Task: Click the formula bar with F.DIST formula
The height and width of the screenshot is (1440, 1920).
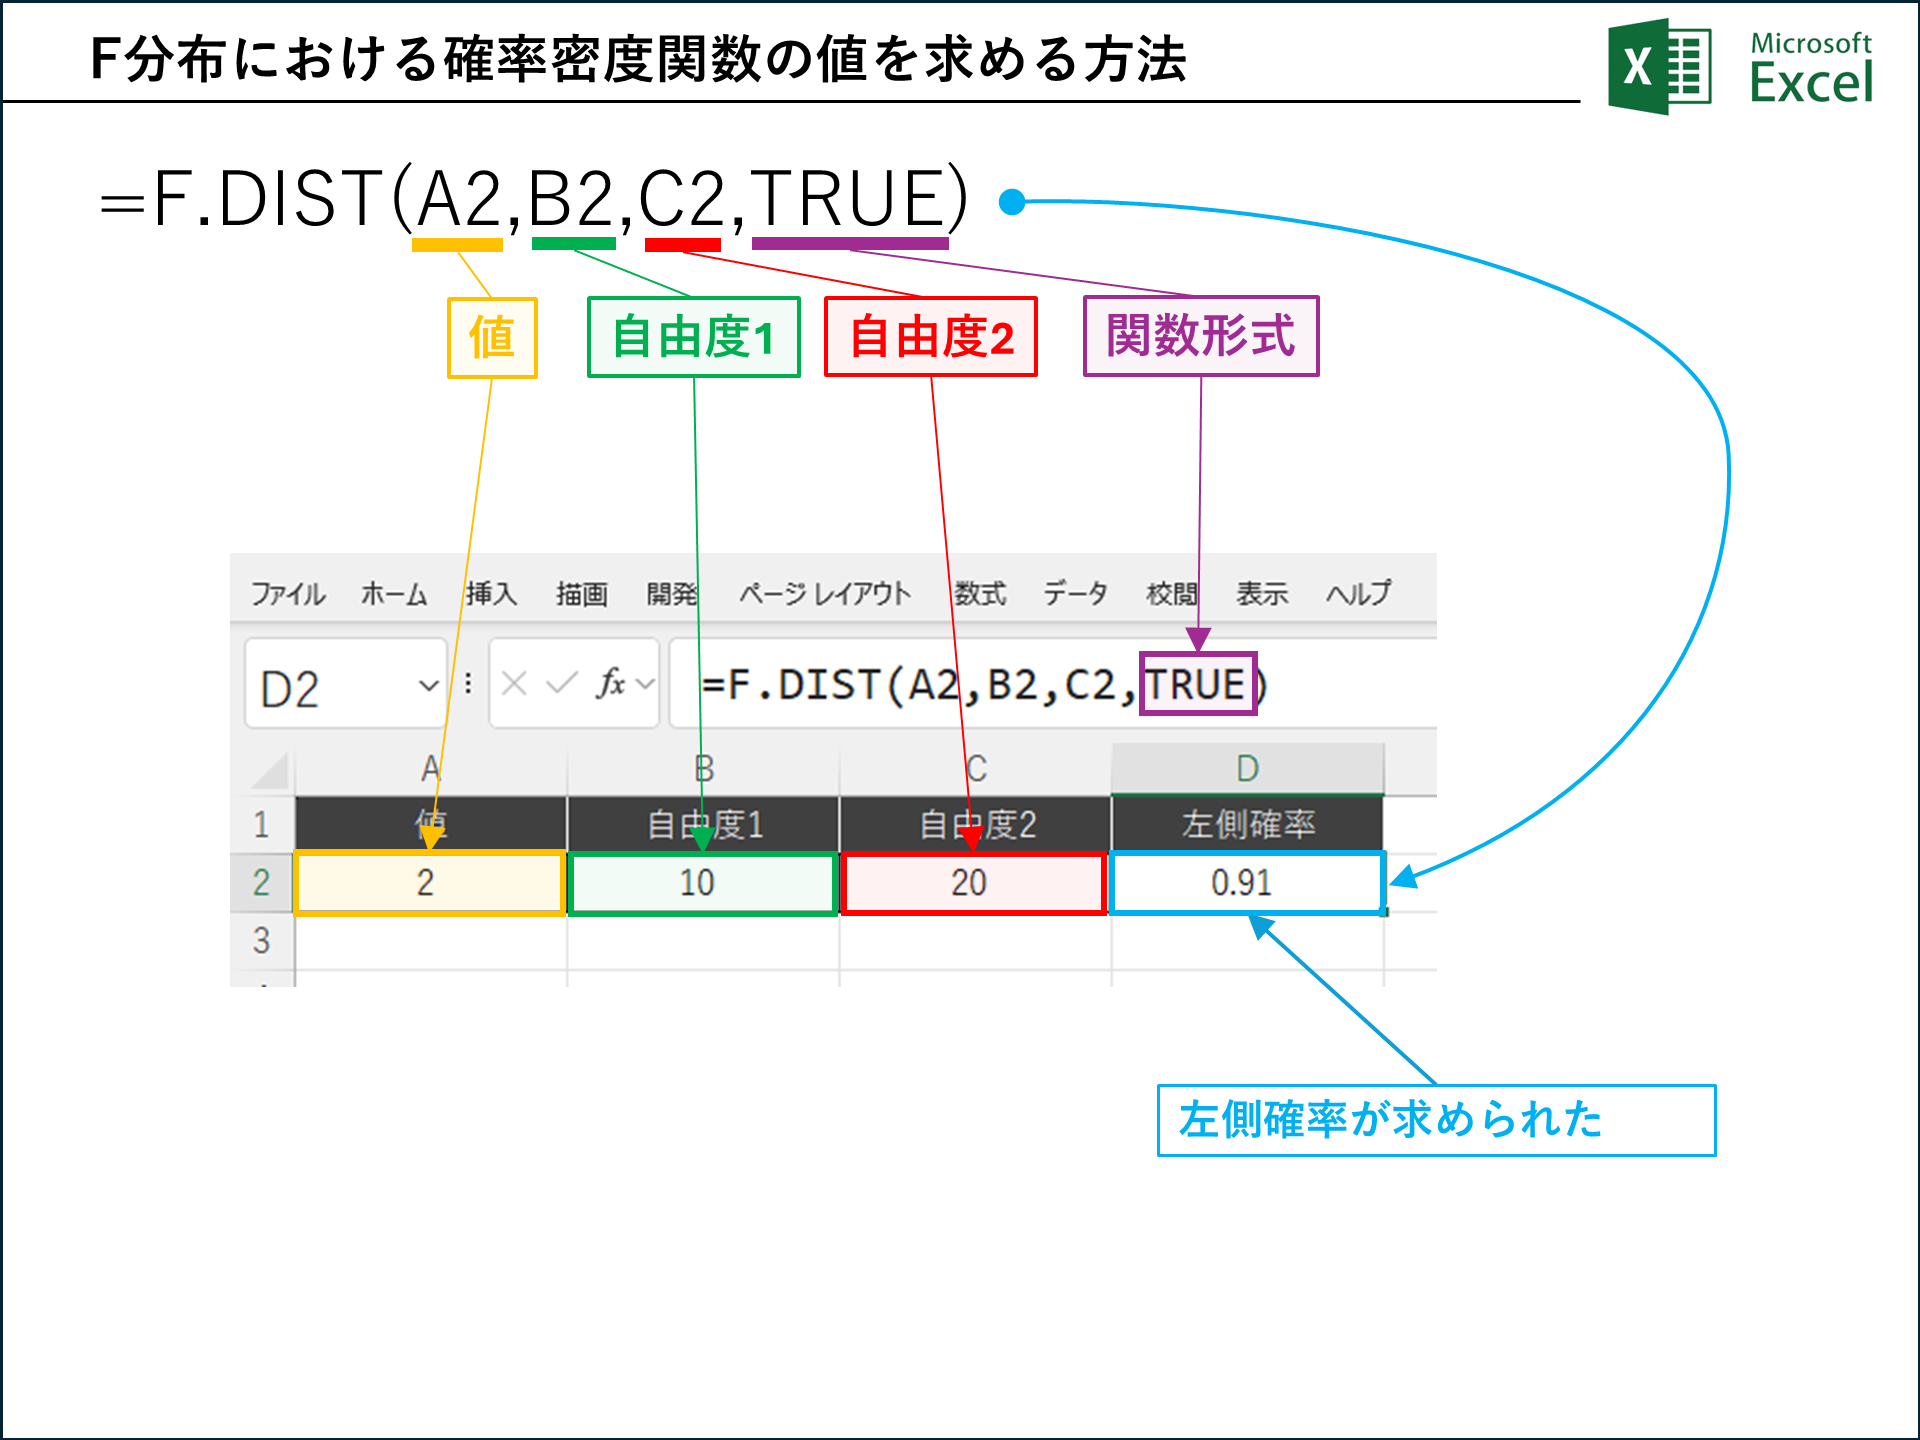Action: coord(1000,686)
